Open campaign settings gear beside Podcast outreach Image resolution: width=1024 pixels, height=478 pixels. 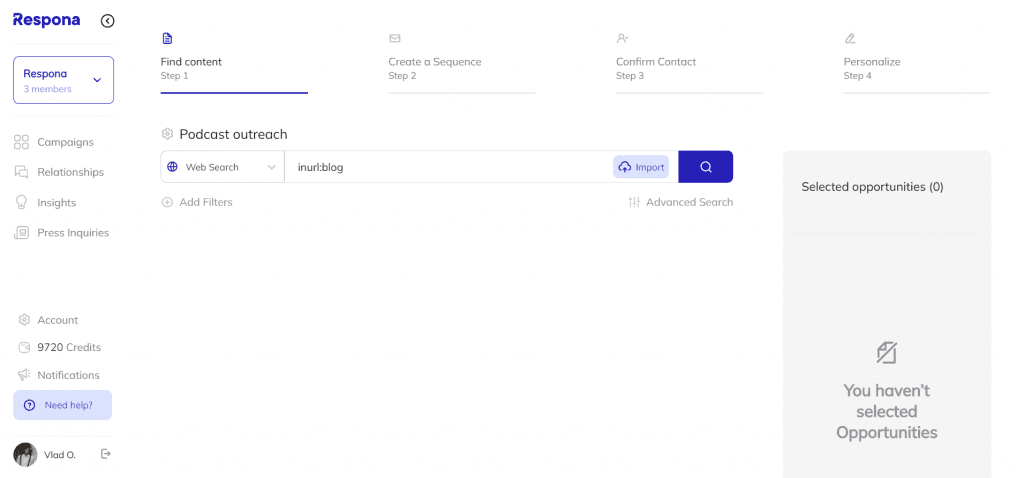coord(167,134)
